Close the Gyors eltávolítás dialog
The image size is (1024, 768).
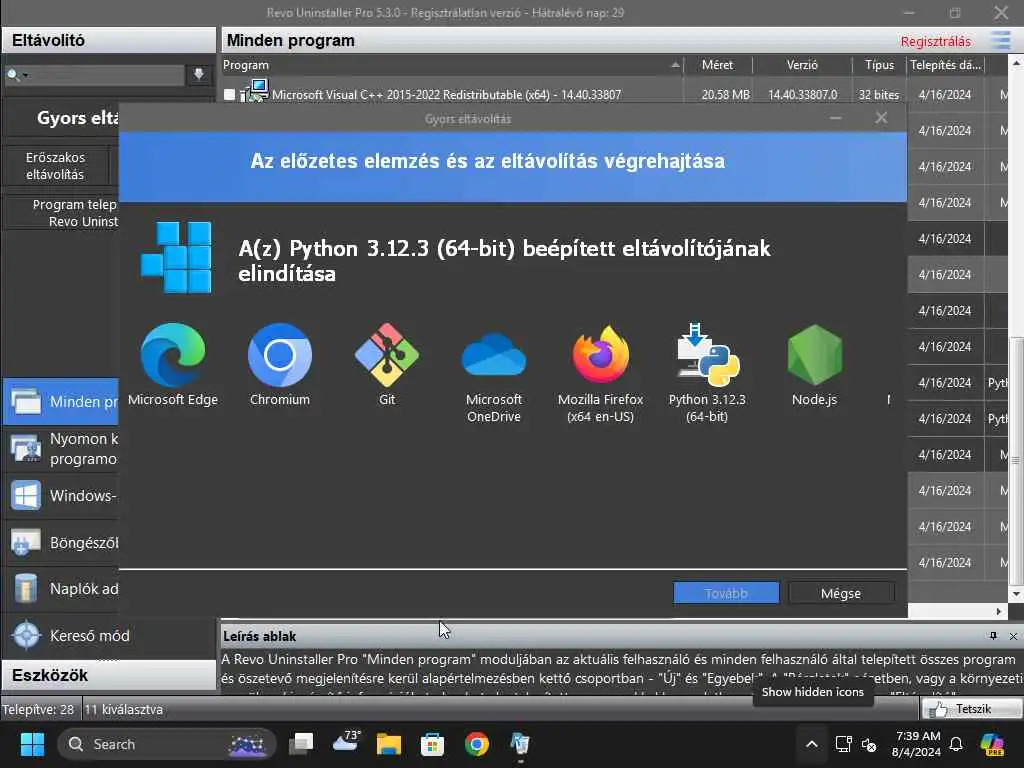[x=881, y=118]
